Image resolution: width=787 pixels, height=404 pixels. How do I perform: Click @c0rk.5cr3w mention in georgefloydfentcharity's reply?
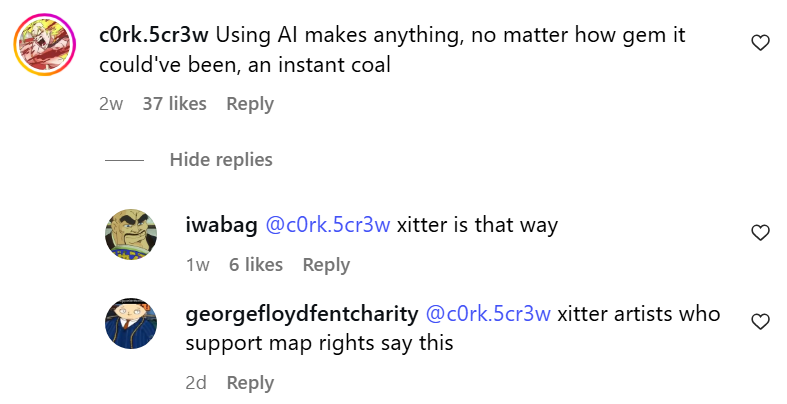click(489, 314)
